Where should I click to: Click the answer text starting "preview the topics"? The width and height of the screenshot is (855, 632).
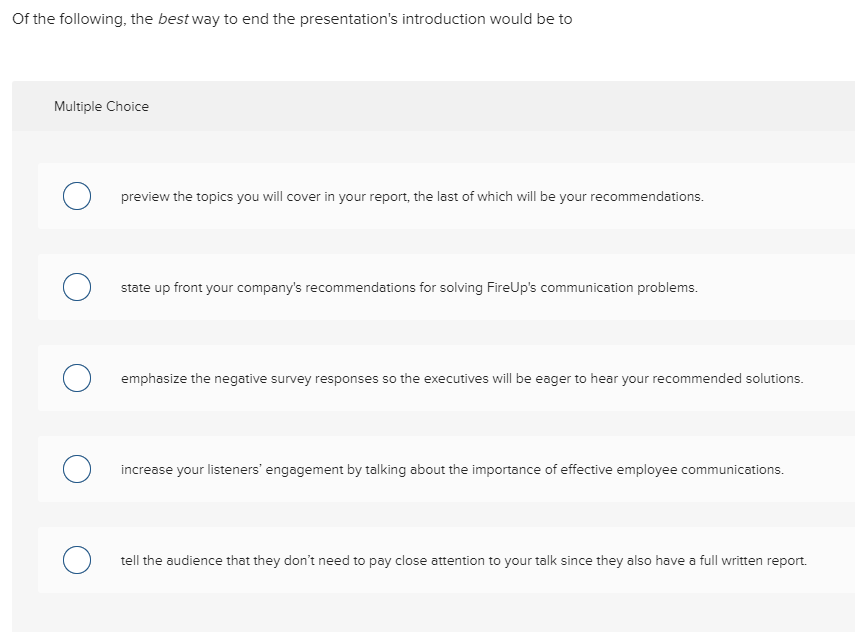pos(411,197)
